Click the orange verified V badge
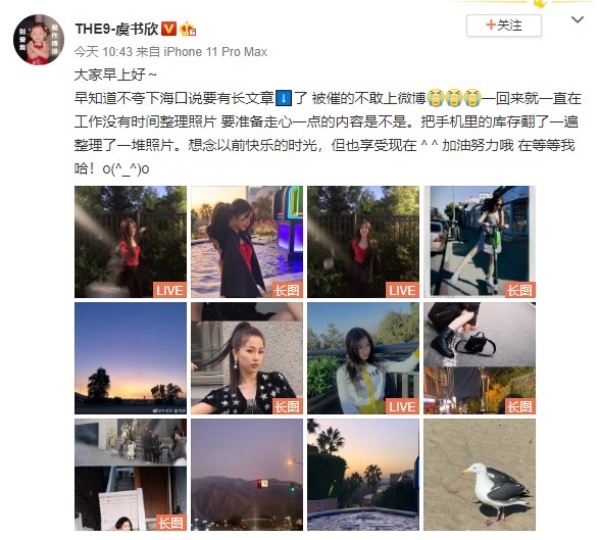 (x=168, y=29)
